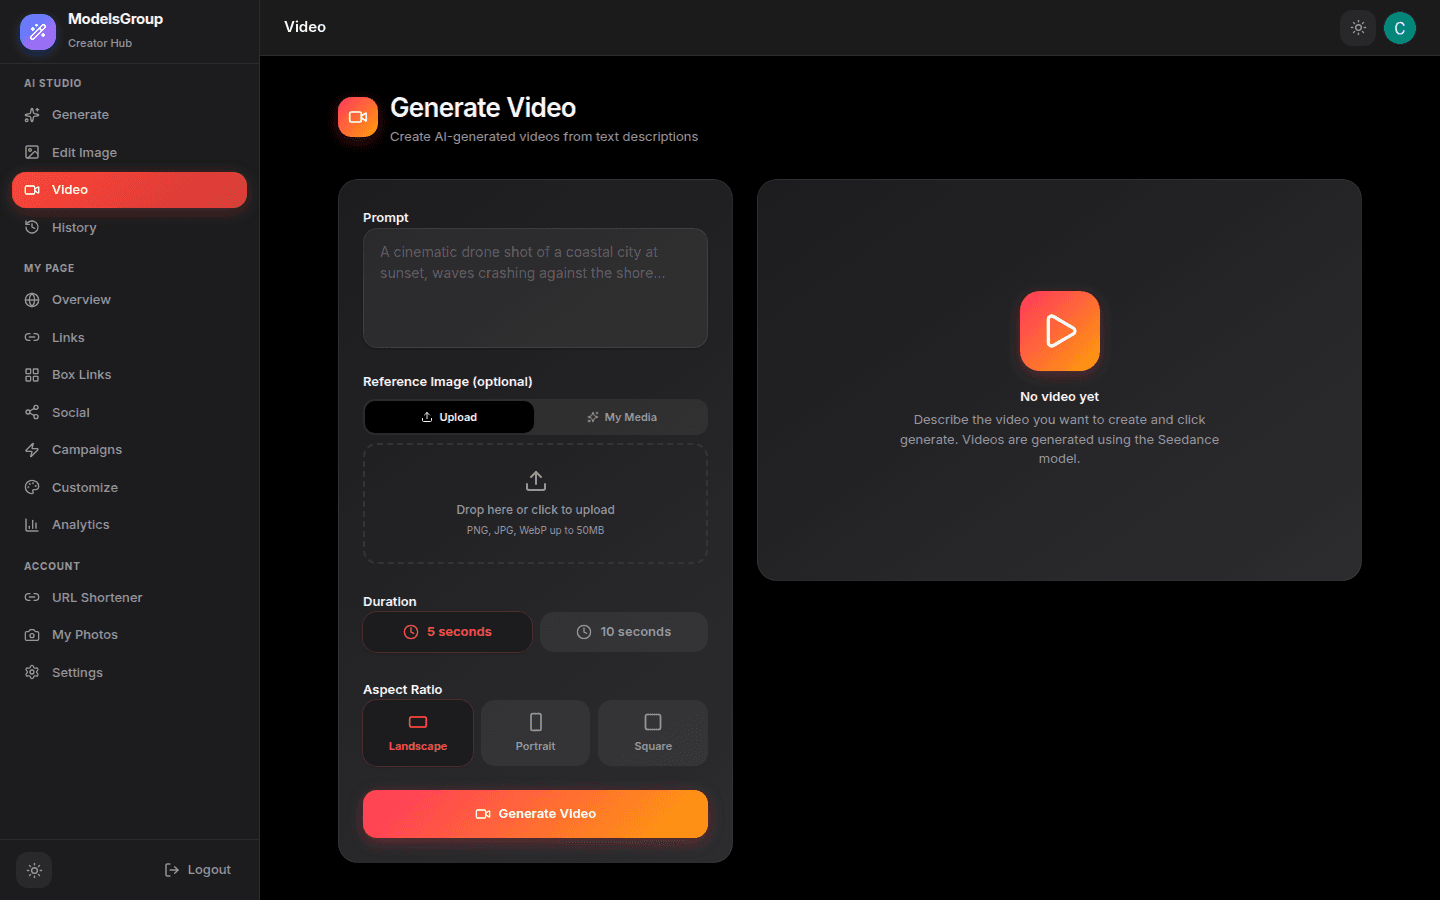
Task: Log out of the account
Action: [197, 870]
